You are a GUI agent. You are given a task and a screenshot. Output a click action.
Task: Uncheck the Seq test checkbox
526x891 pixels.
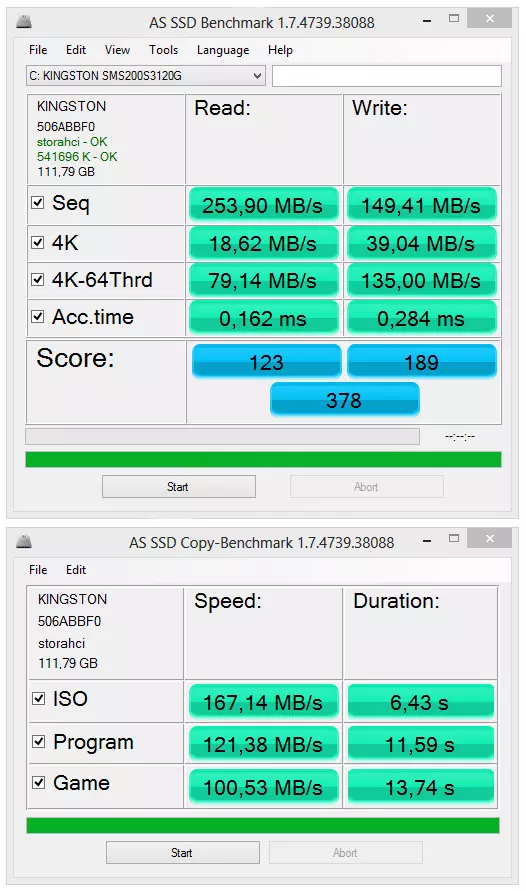tap(37, 202)
